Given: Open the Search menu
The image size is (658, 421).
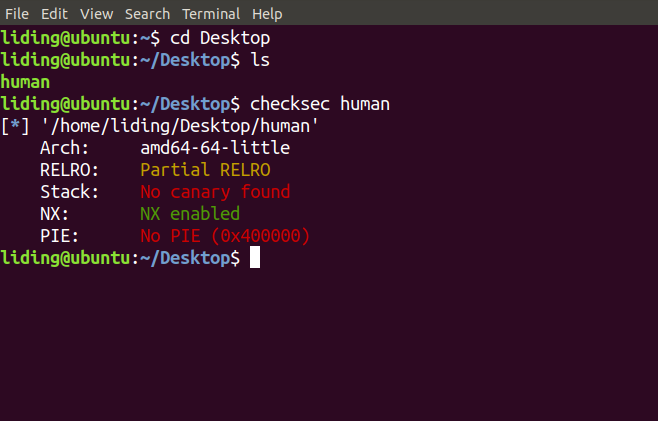Looking at the screenshot, I should pos(147,14).
